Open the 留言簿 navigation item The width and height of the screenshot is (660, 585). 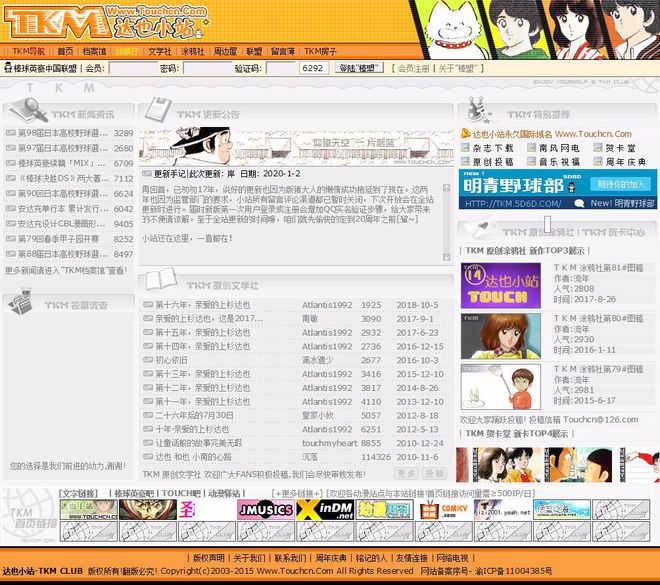coord(282,51)
